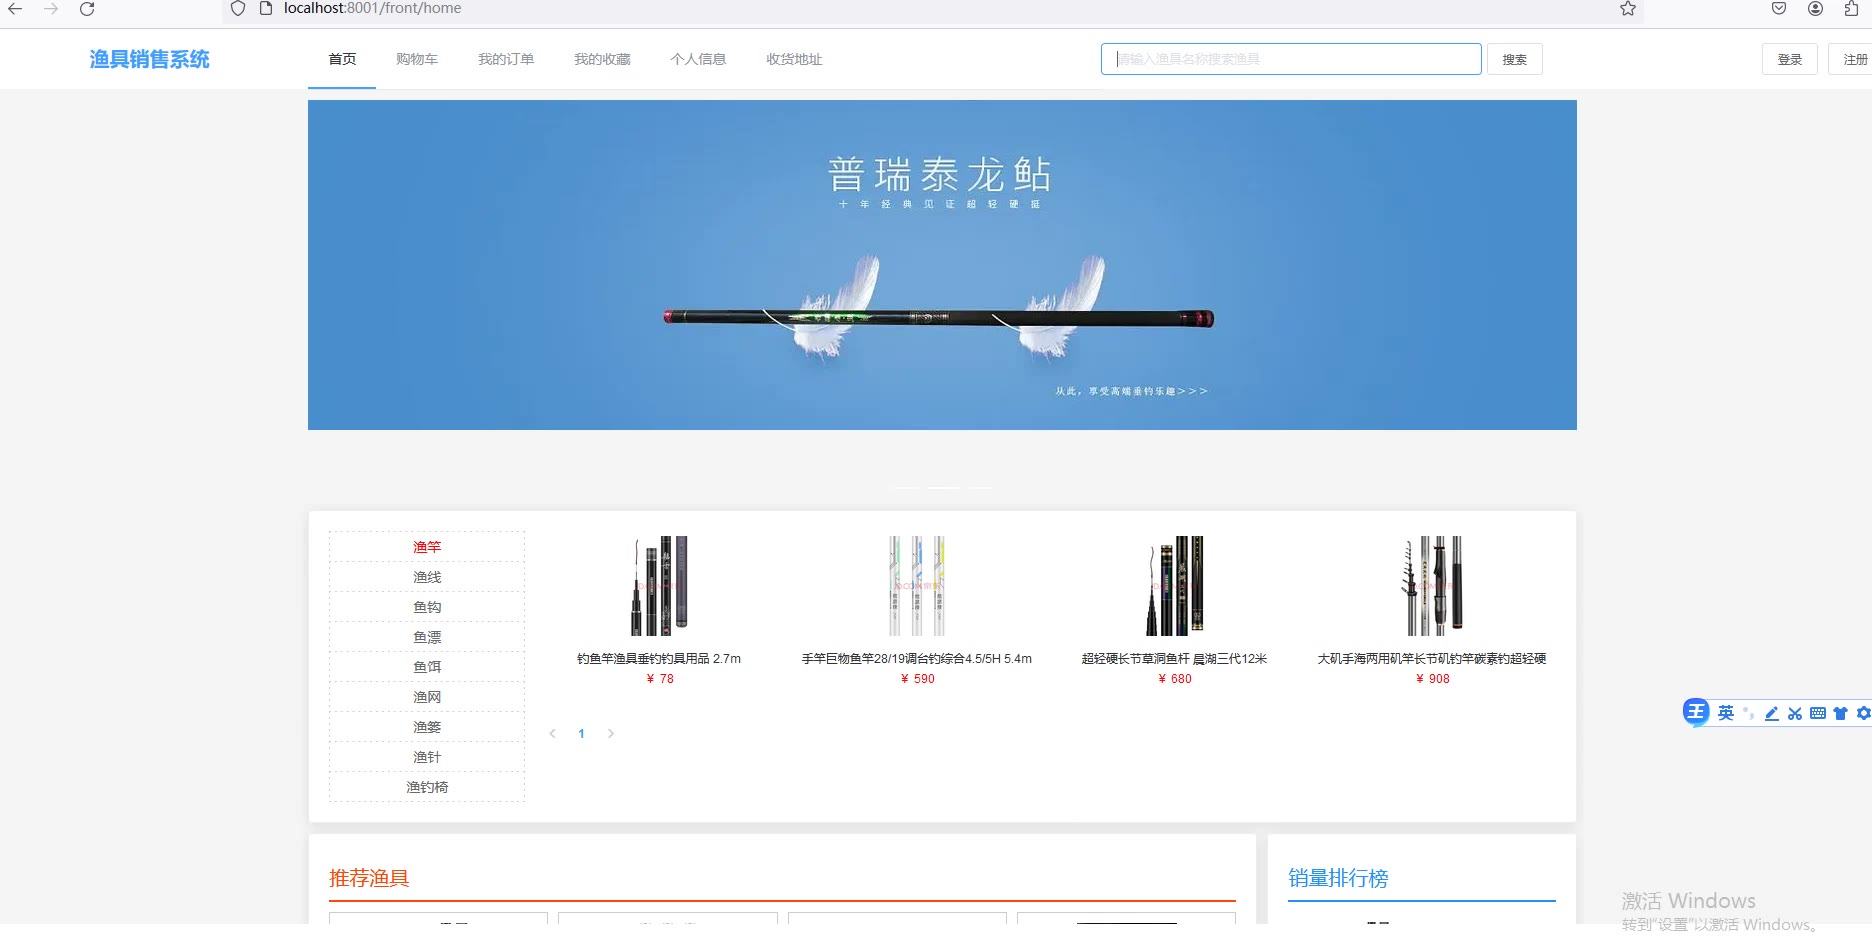1872x936 pixels.
Task: Click the 大矶手海两用矶竿 title
Action: [x=1432, y=659]
